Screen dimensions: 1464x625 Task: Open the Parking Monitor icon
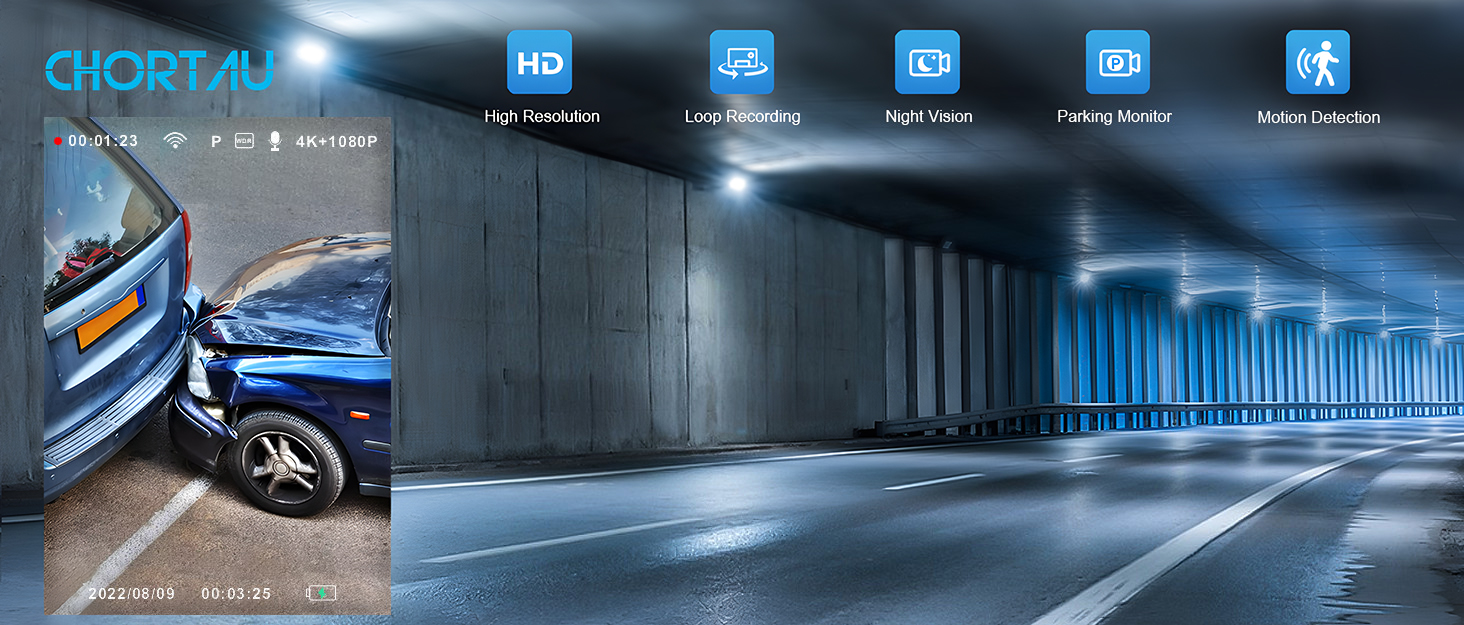click(x=1117, y=62)
